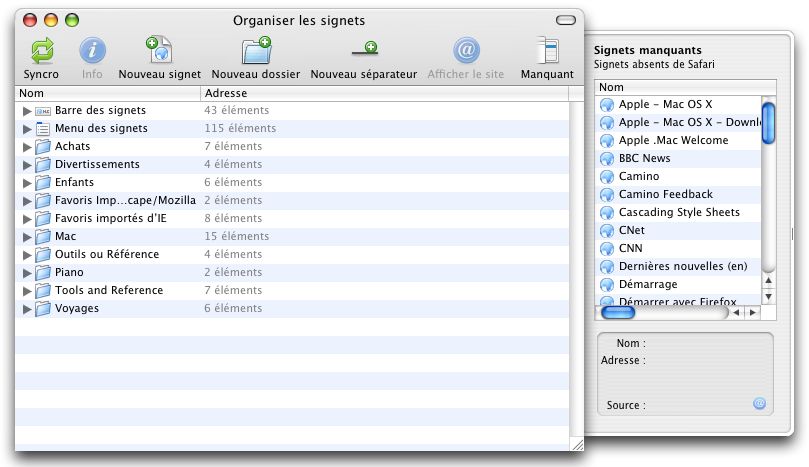Viewport: 809px width, 467px height.
Task: Click the window resize grip corner
Action: [x=577, y=444]
